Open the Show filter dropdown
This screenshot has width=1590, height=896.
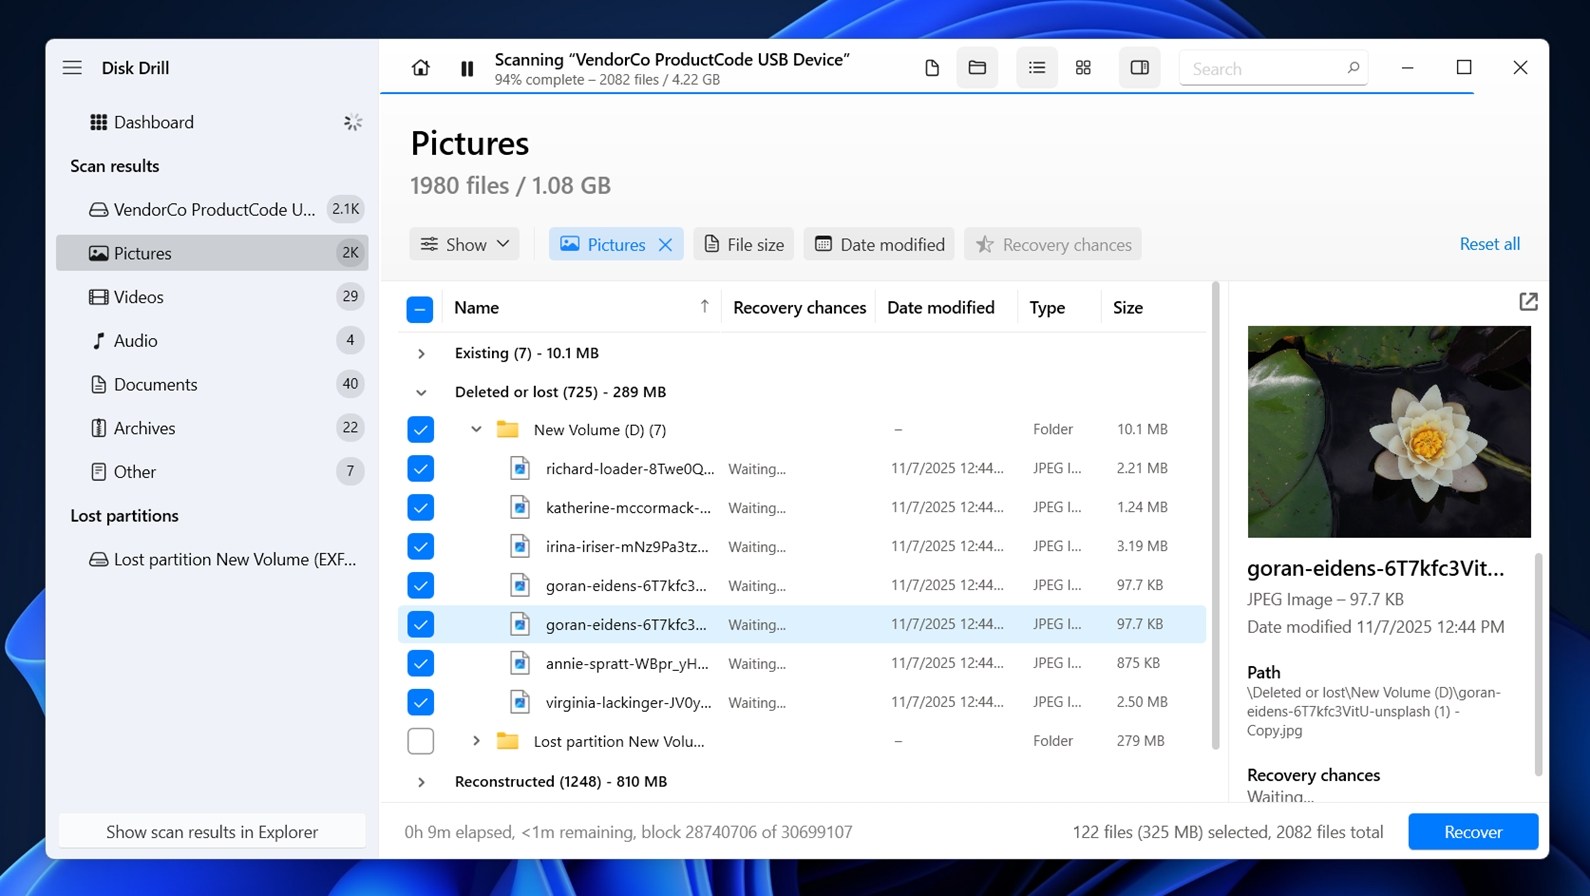[x=464, y=245]
